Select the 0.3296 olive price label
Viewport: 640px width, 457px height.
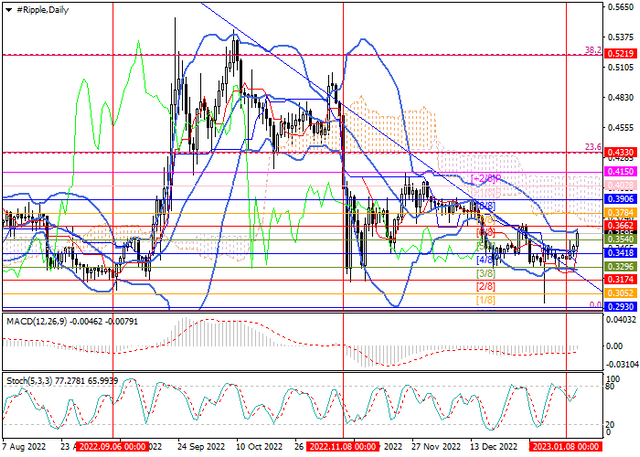point(620,267)
